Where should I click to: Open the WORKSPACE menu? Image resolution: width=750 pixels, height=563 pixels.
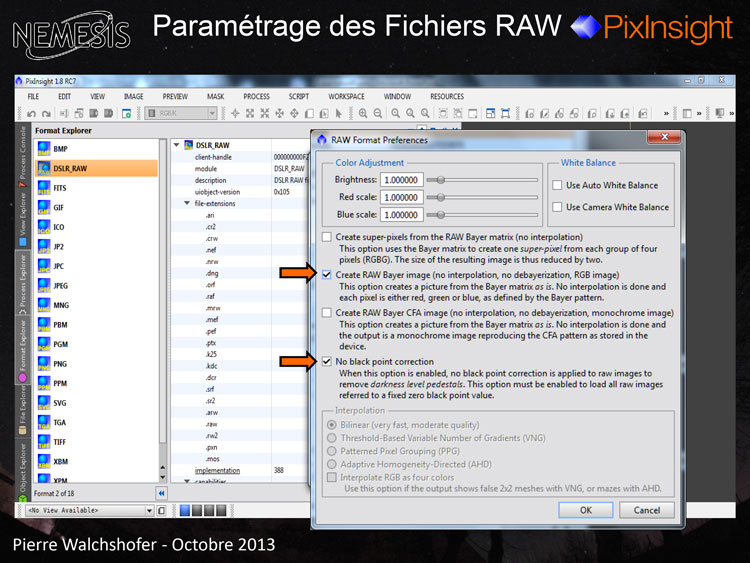coord(346,97)
